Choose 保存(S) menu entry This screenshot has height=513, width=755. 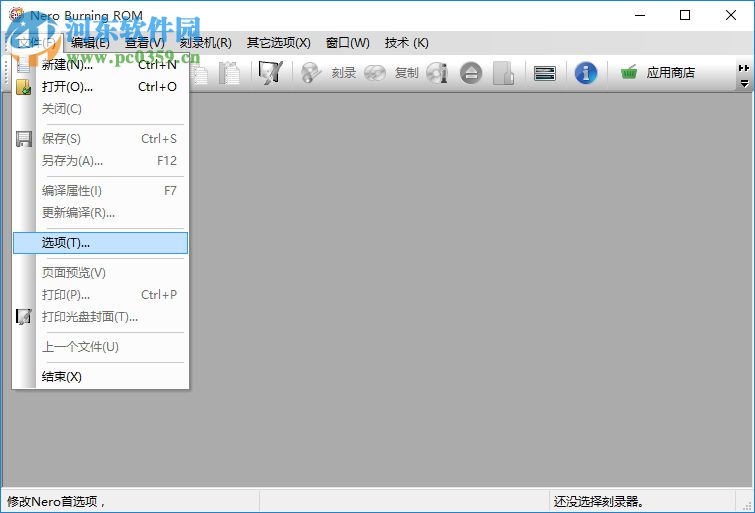(x=101, y=139)
